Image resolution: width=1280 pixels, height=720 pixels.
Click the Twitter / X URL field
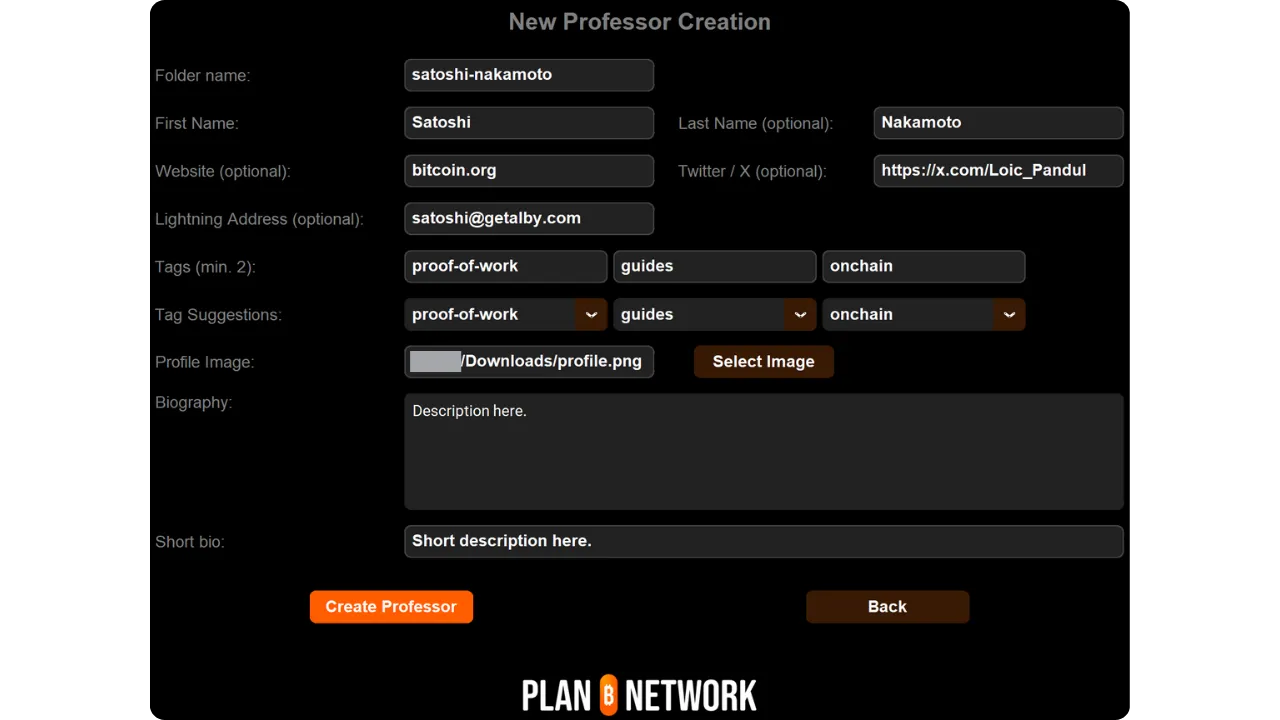pyautogui.click(x=998, y=171)
